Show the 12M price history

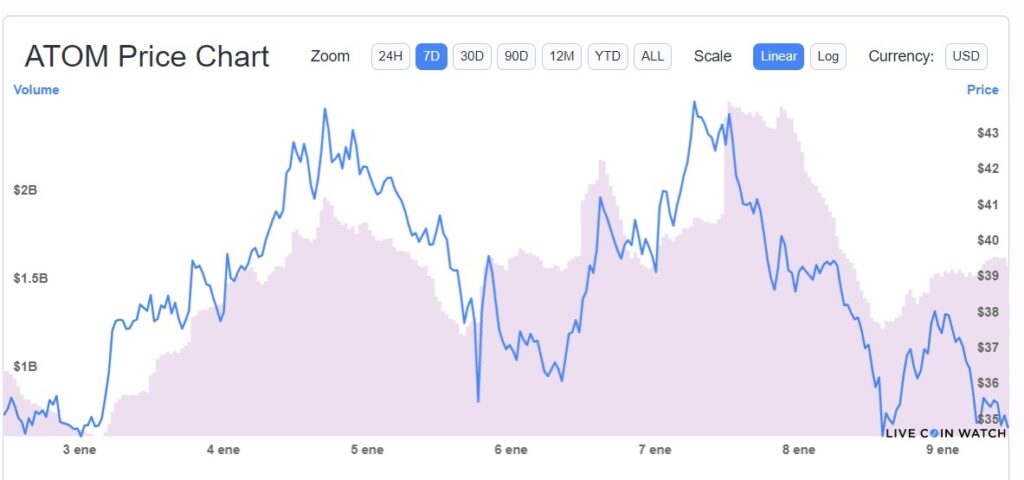click(x=561, y=56)
